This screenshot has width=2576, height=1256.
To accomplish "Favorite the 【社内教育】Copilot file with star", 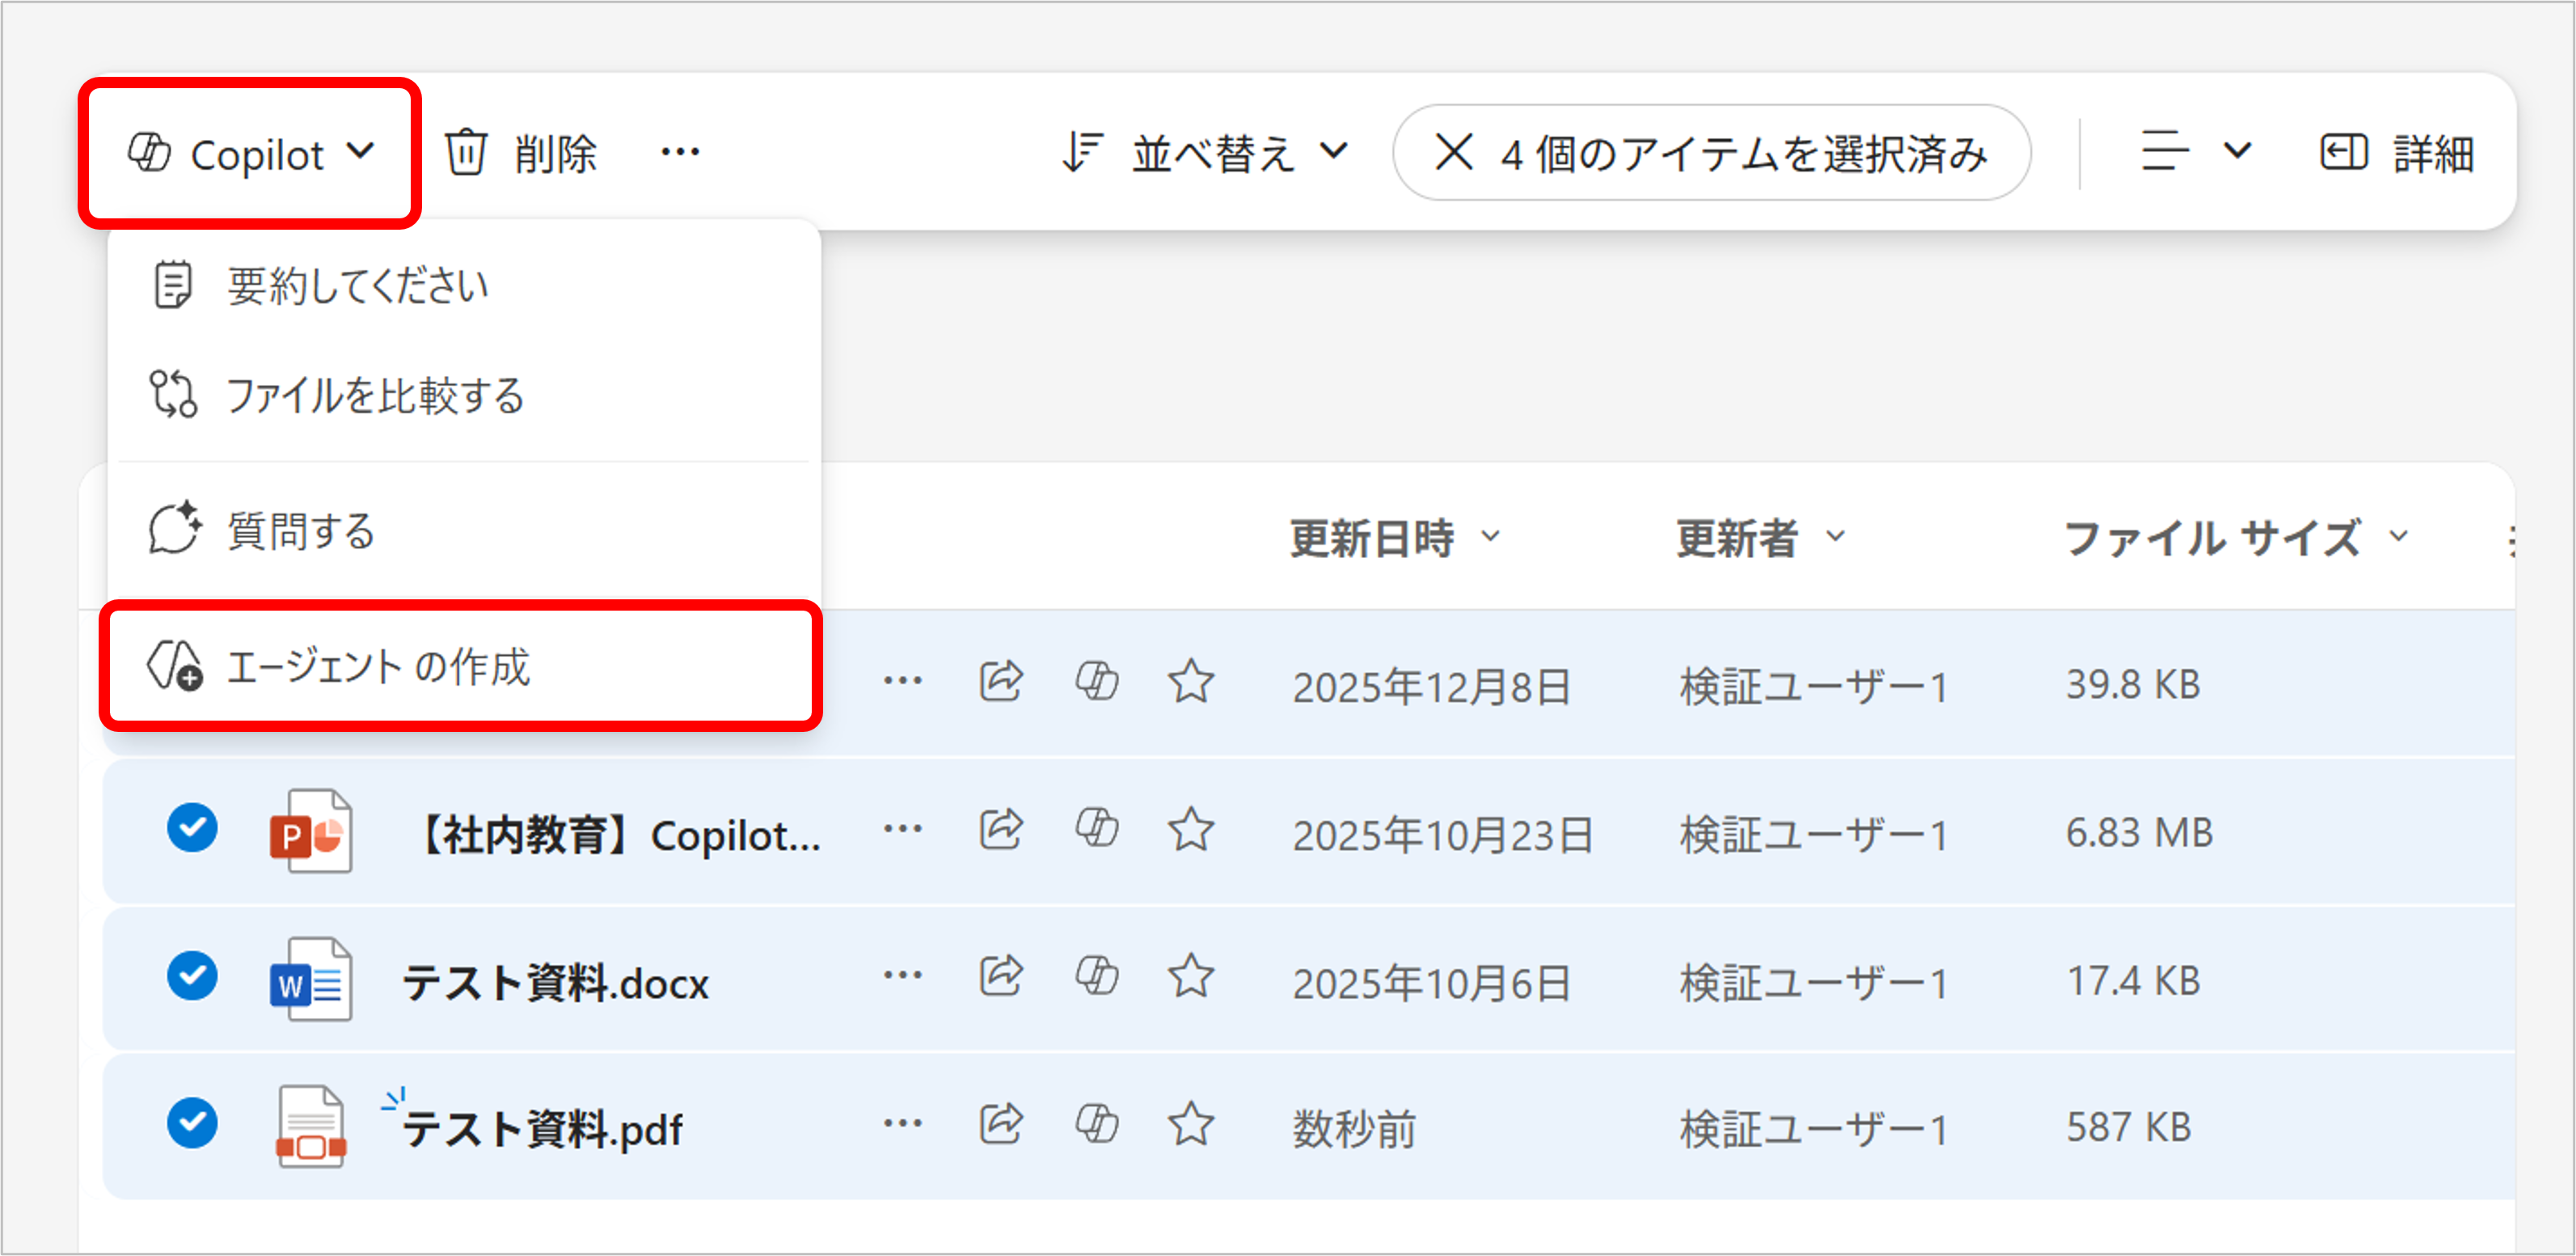I will point(1190,830).
